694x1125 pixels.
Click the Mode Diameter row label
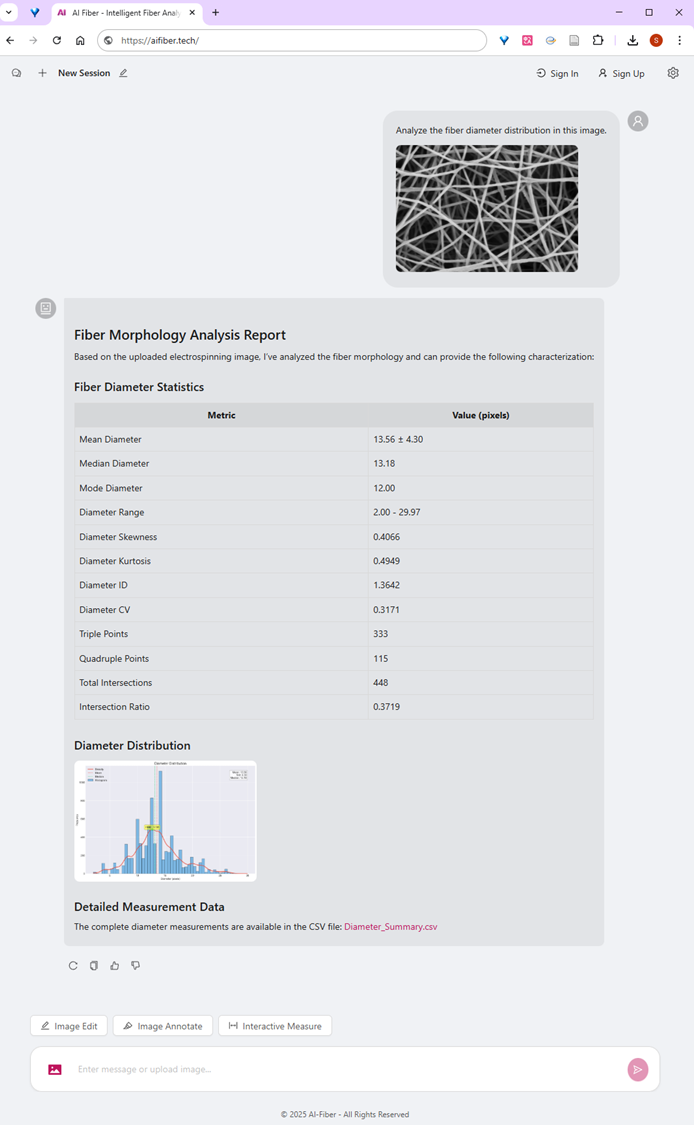[111, 488]
